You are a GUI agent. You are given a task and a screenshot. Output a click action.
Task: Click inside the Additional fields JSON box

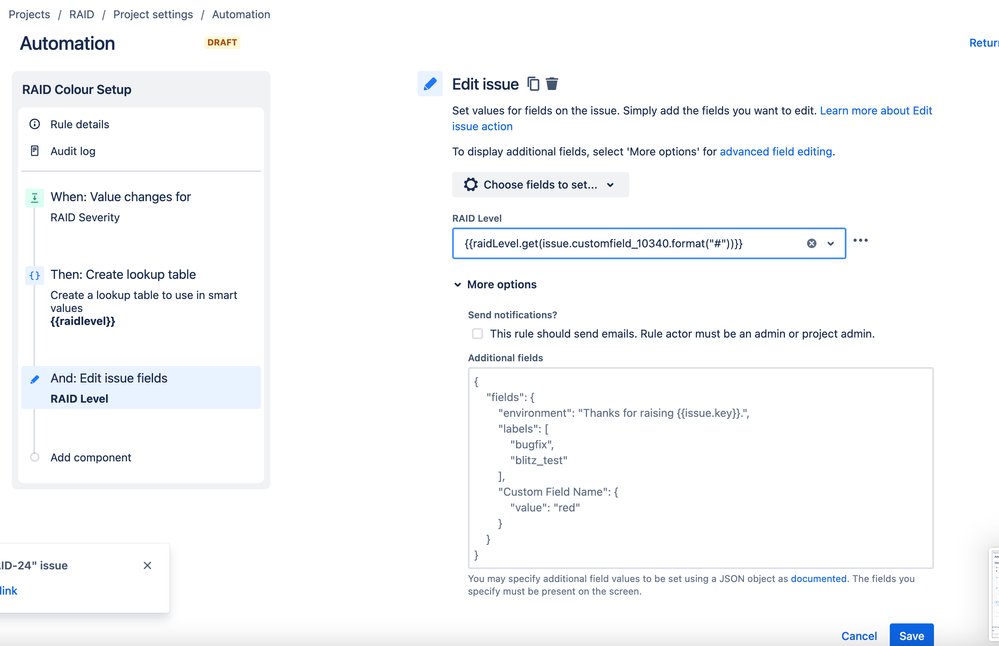(x=701, y=468)
